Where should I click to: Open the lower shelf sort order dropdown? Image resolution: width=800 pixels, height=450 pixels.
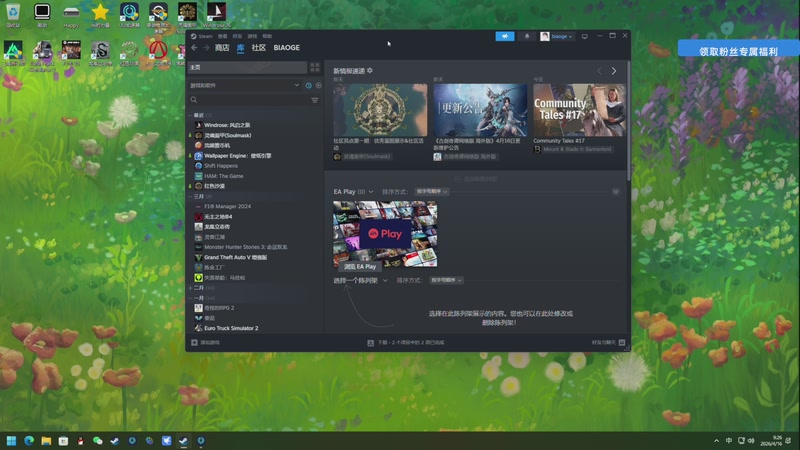point(446,280)
